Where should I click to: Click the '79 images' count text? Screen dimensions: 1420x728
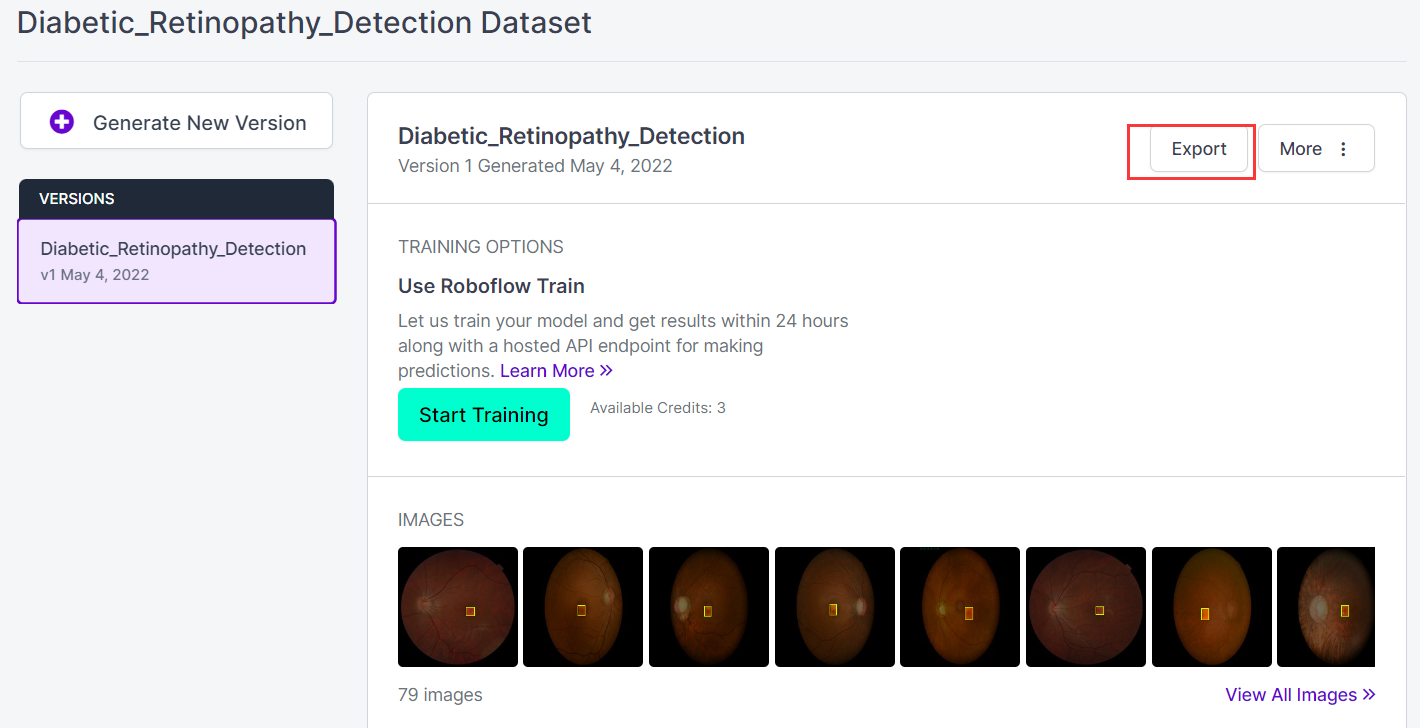tap(440, 695)
